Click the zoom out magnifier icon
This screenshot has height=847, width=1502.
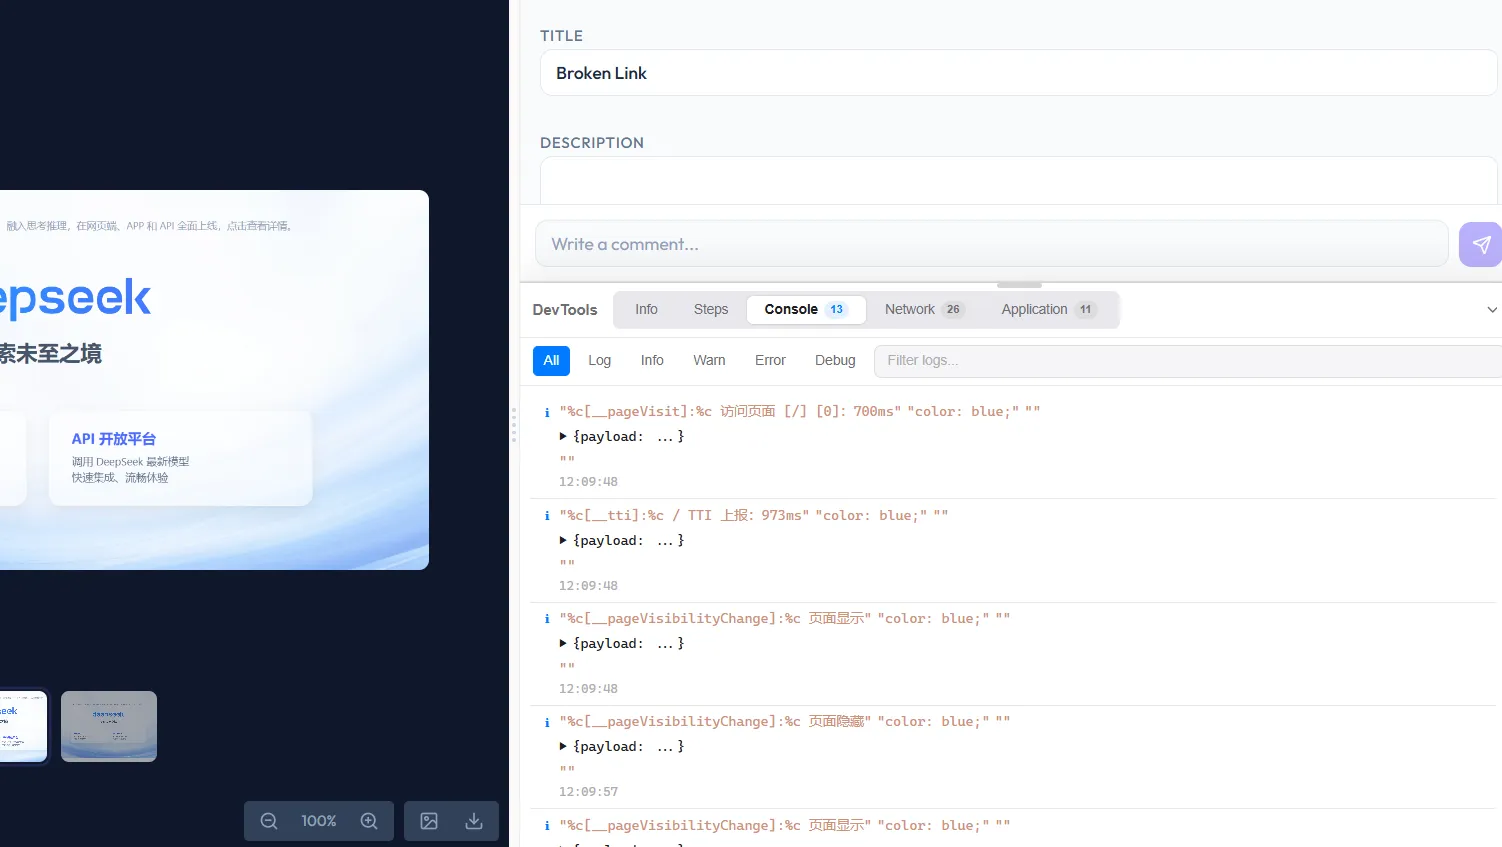point(268,820)
